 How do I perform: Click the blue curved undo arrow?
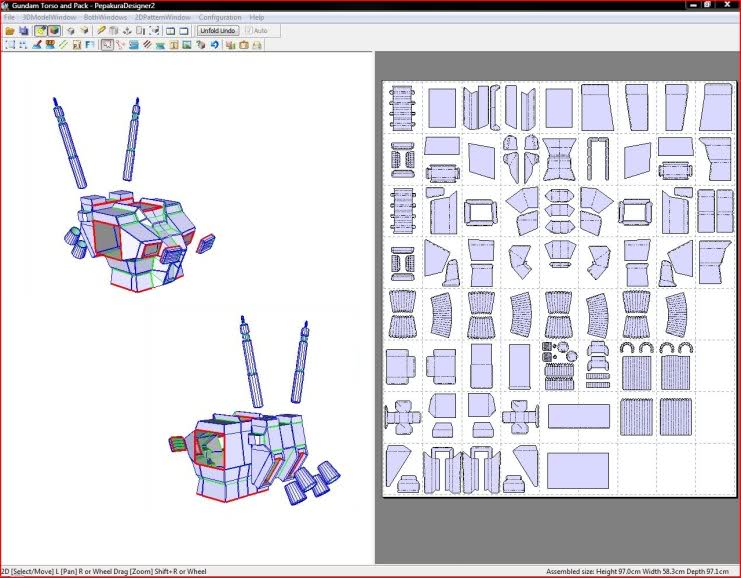214,45
